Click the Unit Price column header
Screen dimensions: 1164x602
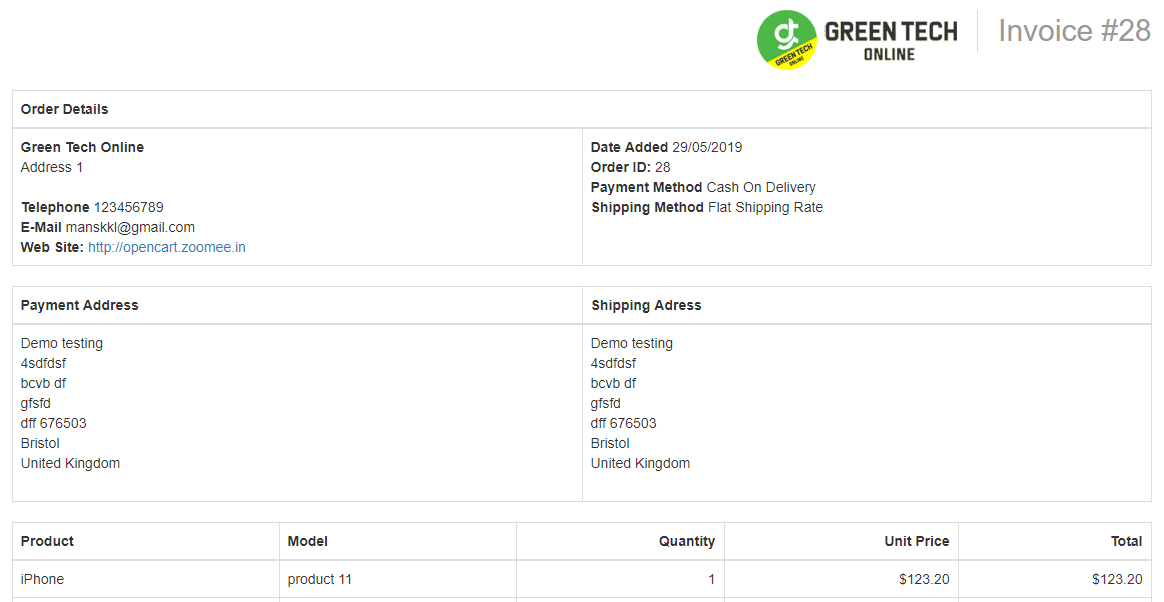click(917, 541)
